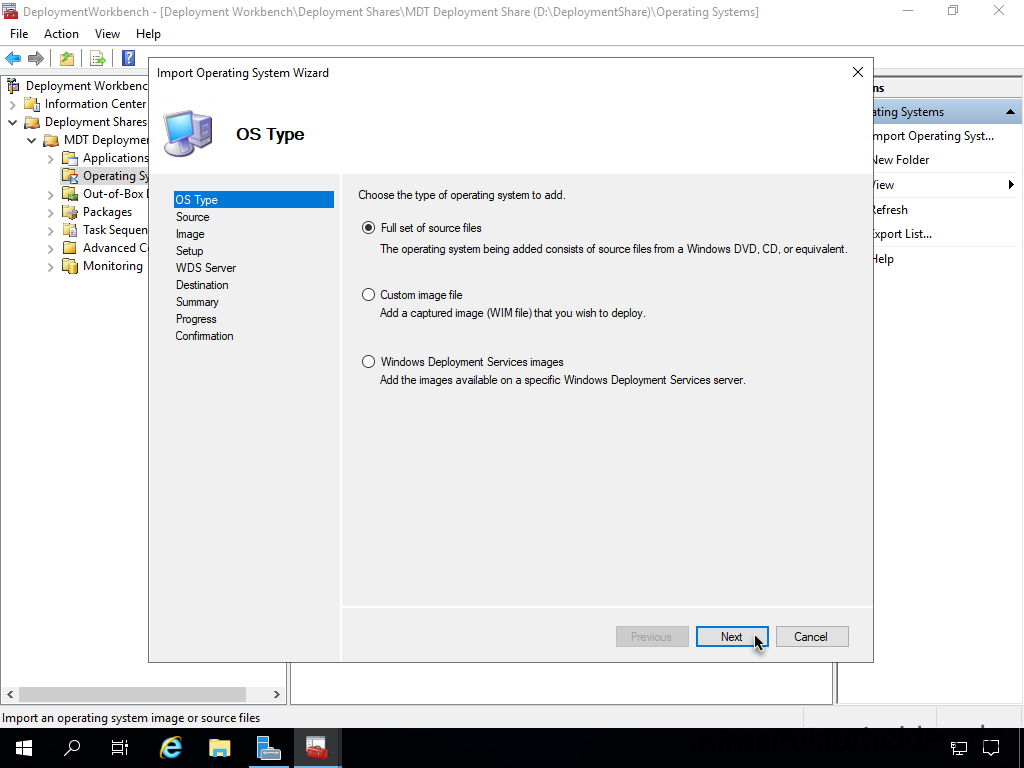
Task: Click the Back arrow toolbar icon
Action: coord(12,59)
